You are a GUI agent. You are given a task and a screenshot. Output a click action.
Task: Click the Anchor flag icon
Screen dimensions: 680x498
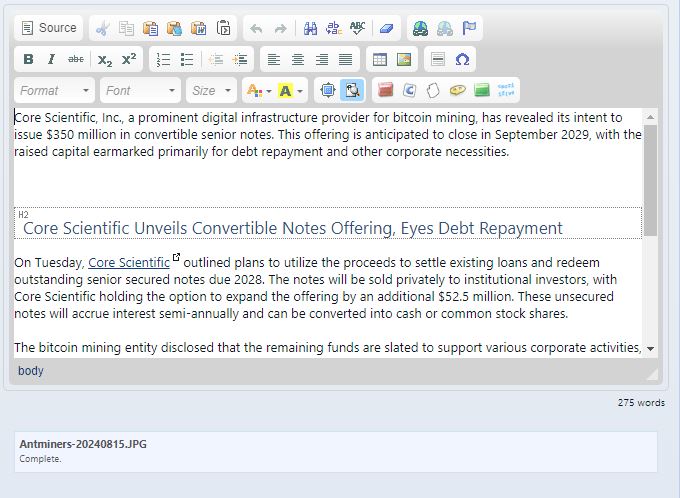[469, 28]
